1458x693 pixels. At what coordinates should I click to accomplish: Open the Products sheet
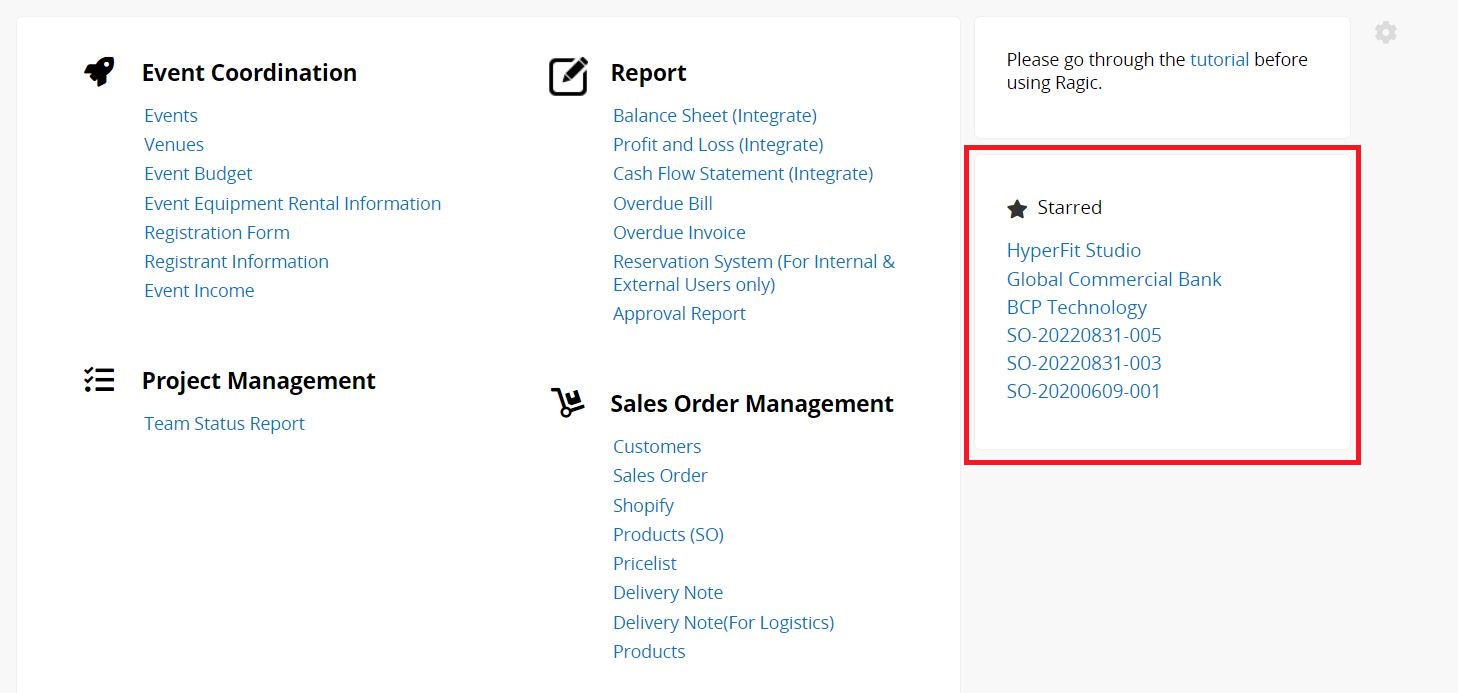[649, 652]
